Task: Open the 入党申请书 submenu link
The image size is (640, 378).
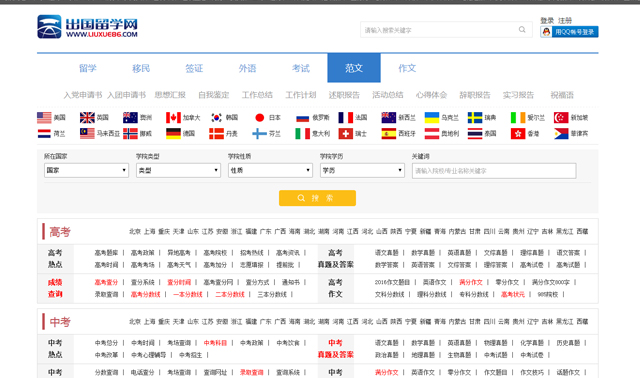Action: (83, 95)
